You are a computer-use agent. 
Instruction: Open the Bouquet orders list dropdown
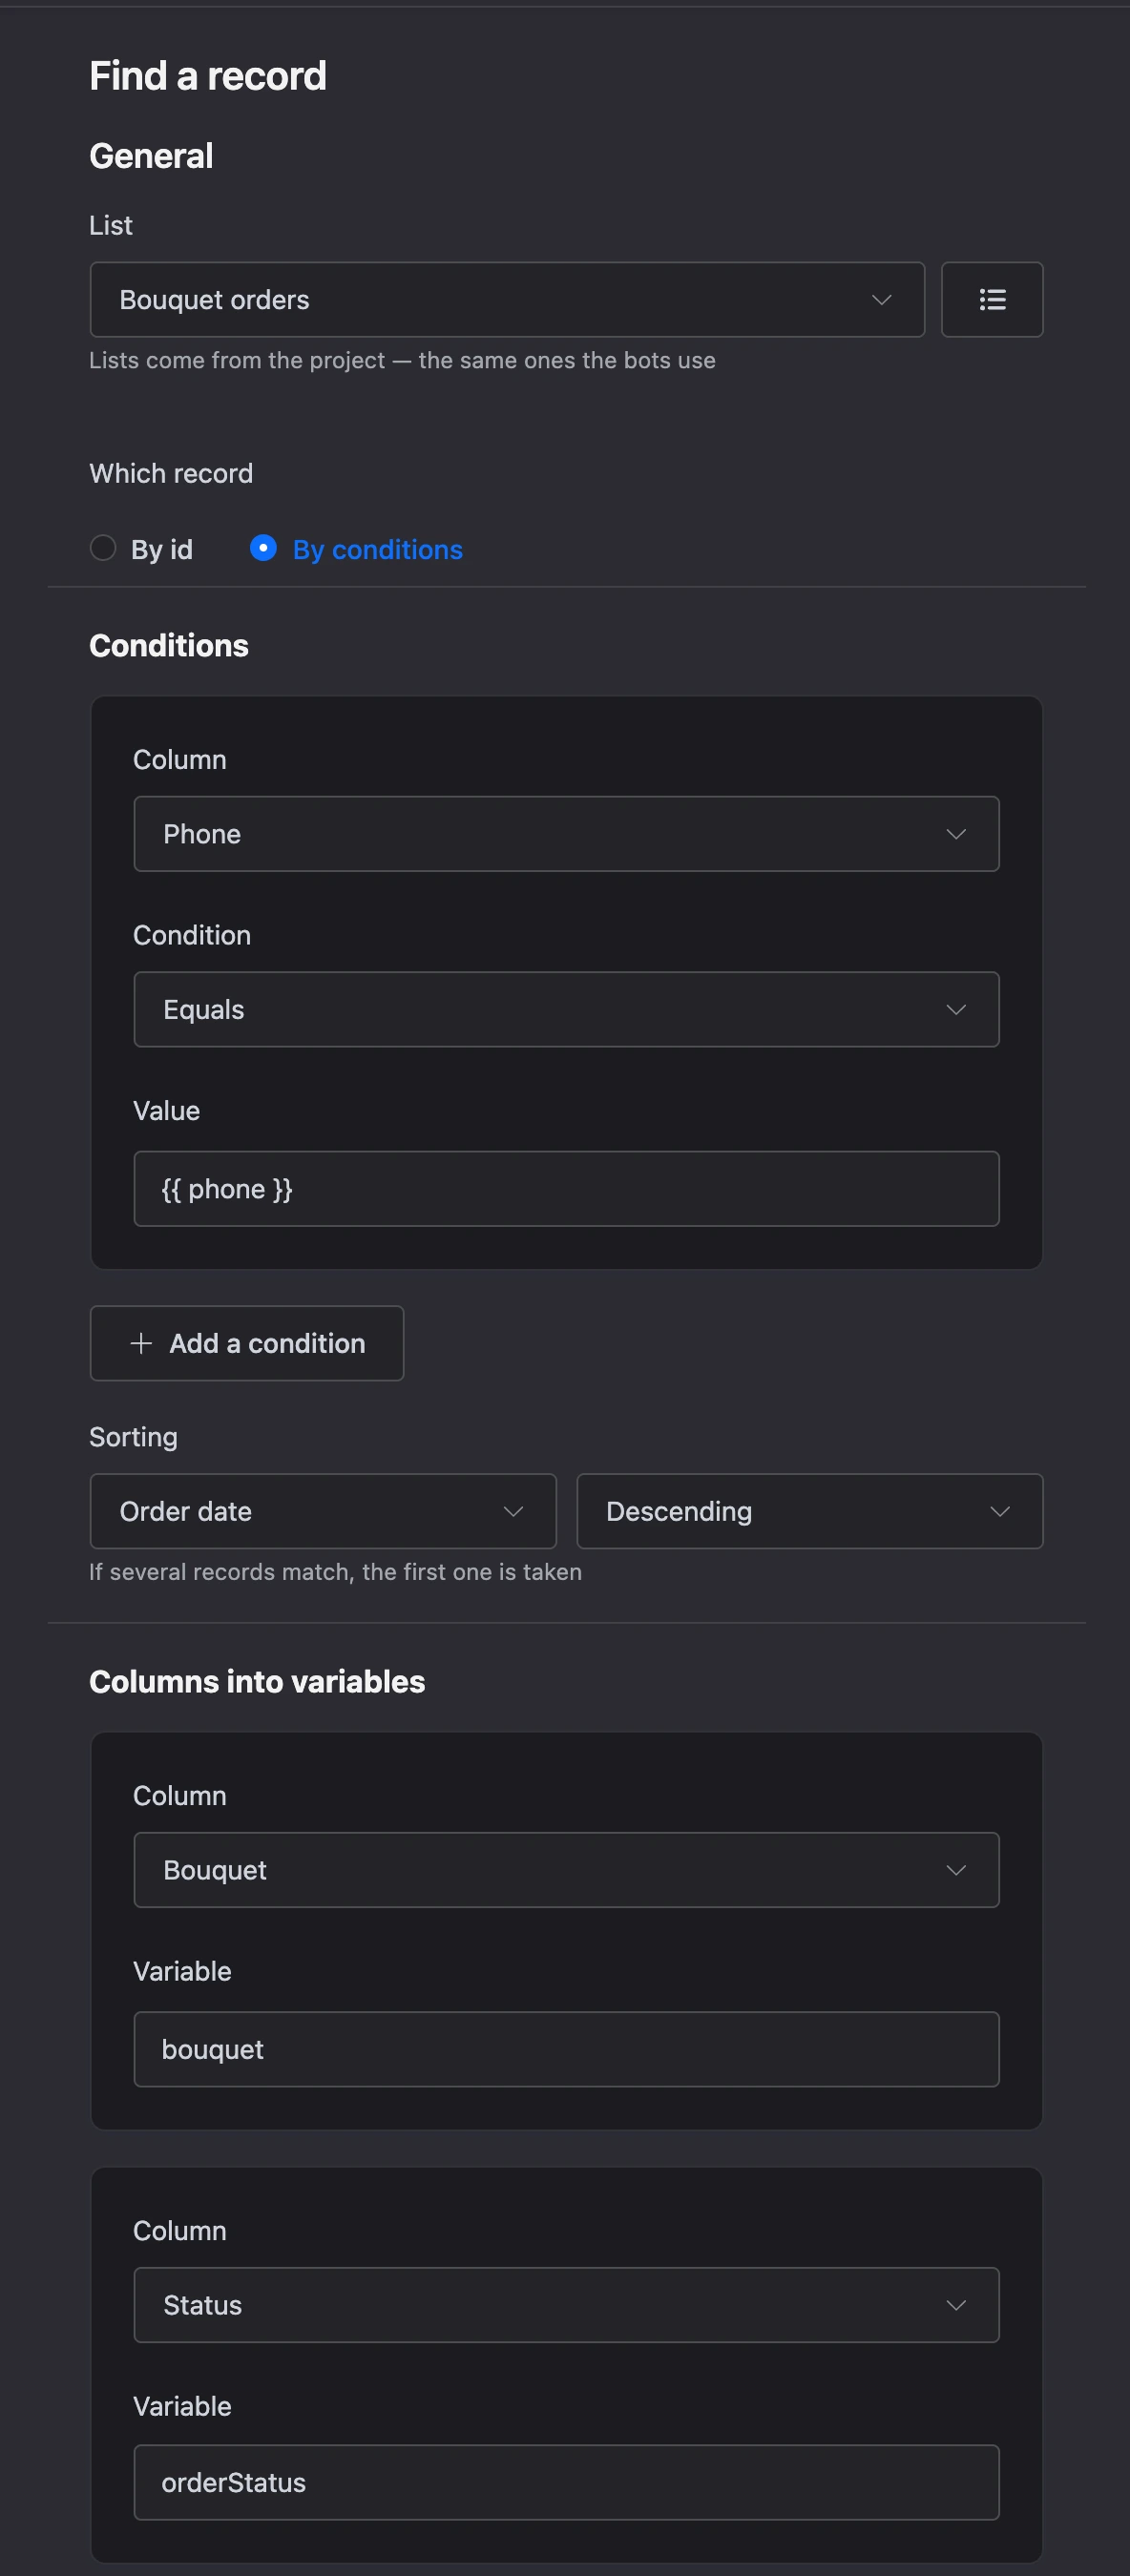507,300
